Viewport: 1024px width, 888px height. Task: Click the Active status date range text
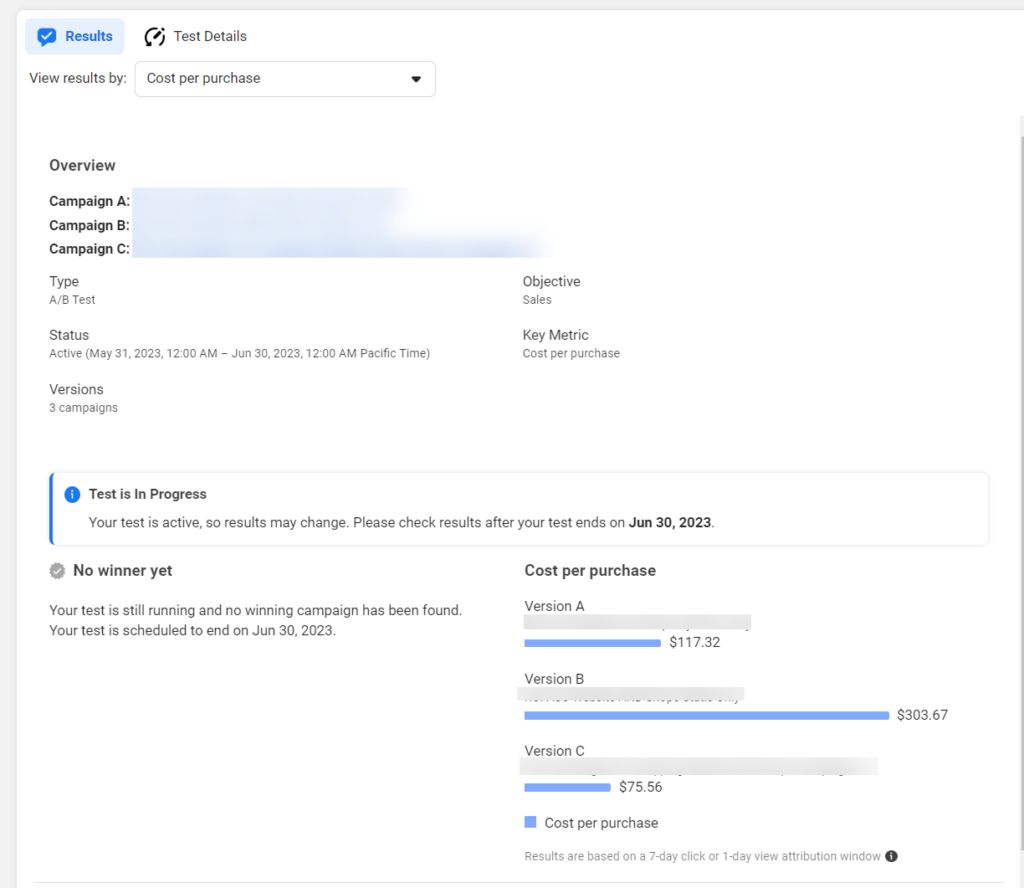point(240,353)
